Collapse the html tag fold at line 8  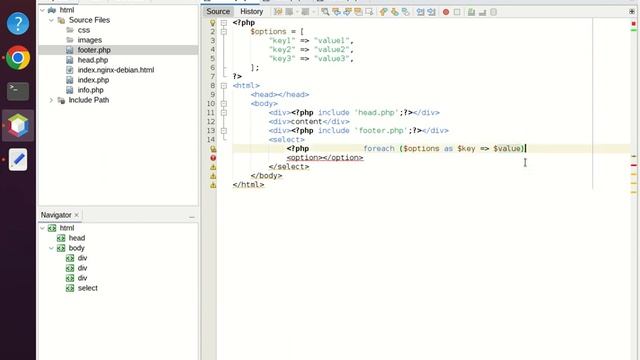(x=224, y=86)
